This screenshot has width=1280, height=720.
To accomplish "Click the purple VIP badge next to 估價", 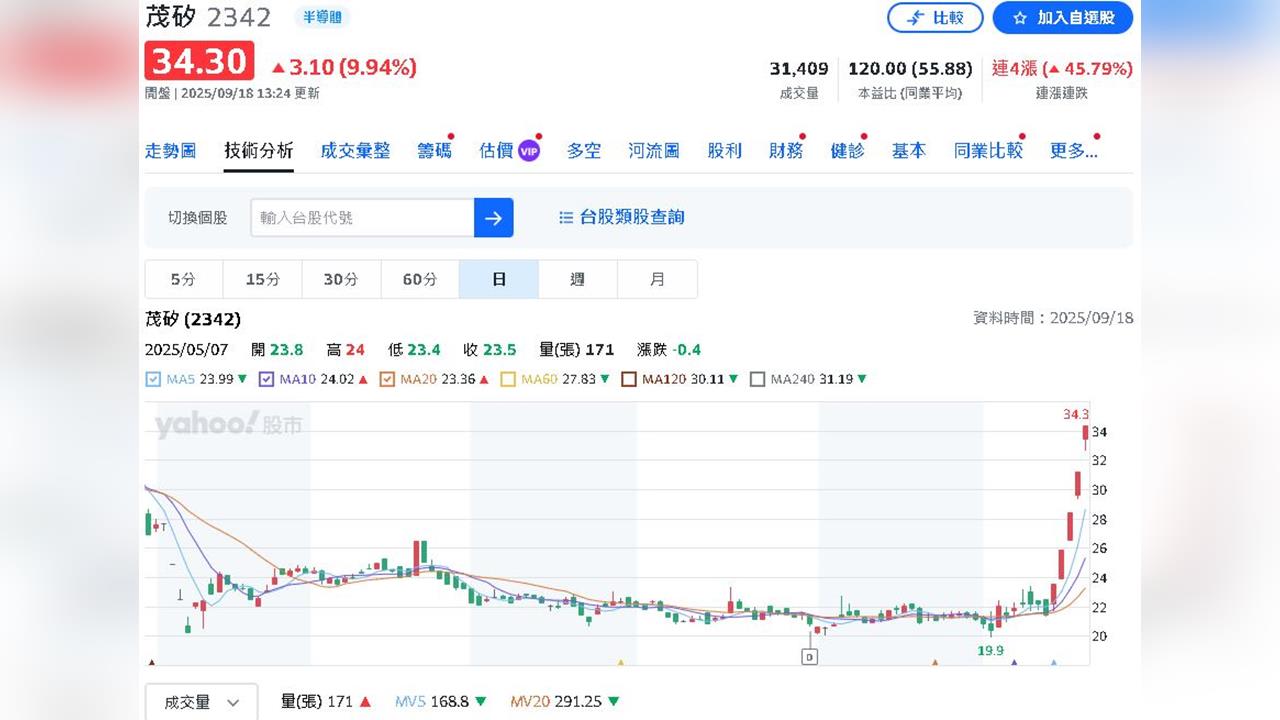I will point(529,151).
